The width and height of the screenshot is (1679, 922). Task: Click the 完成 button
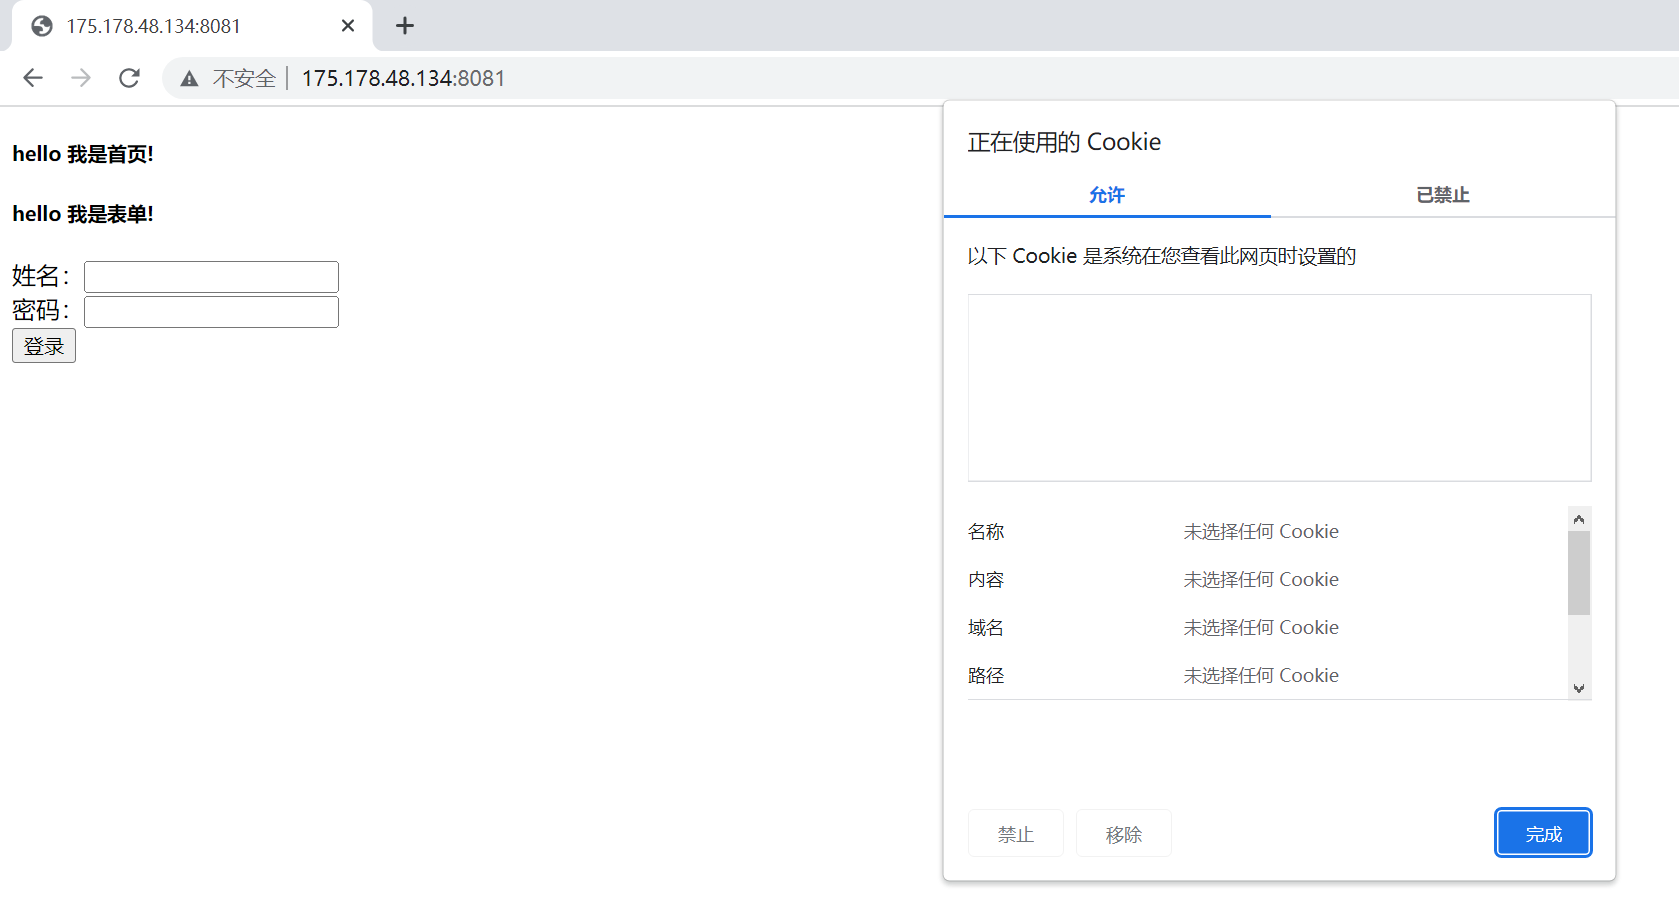click(x=1543, y=833)
